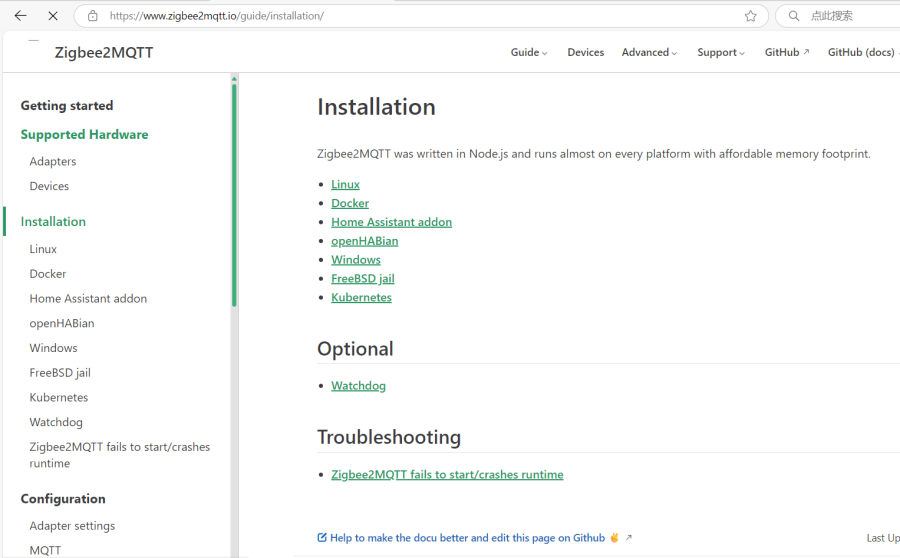Follow the Docker link in content
The image size is (900, 558).
click(x=350, y=203)
